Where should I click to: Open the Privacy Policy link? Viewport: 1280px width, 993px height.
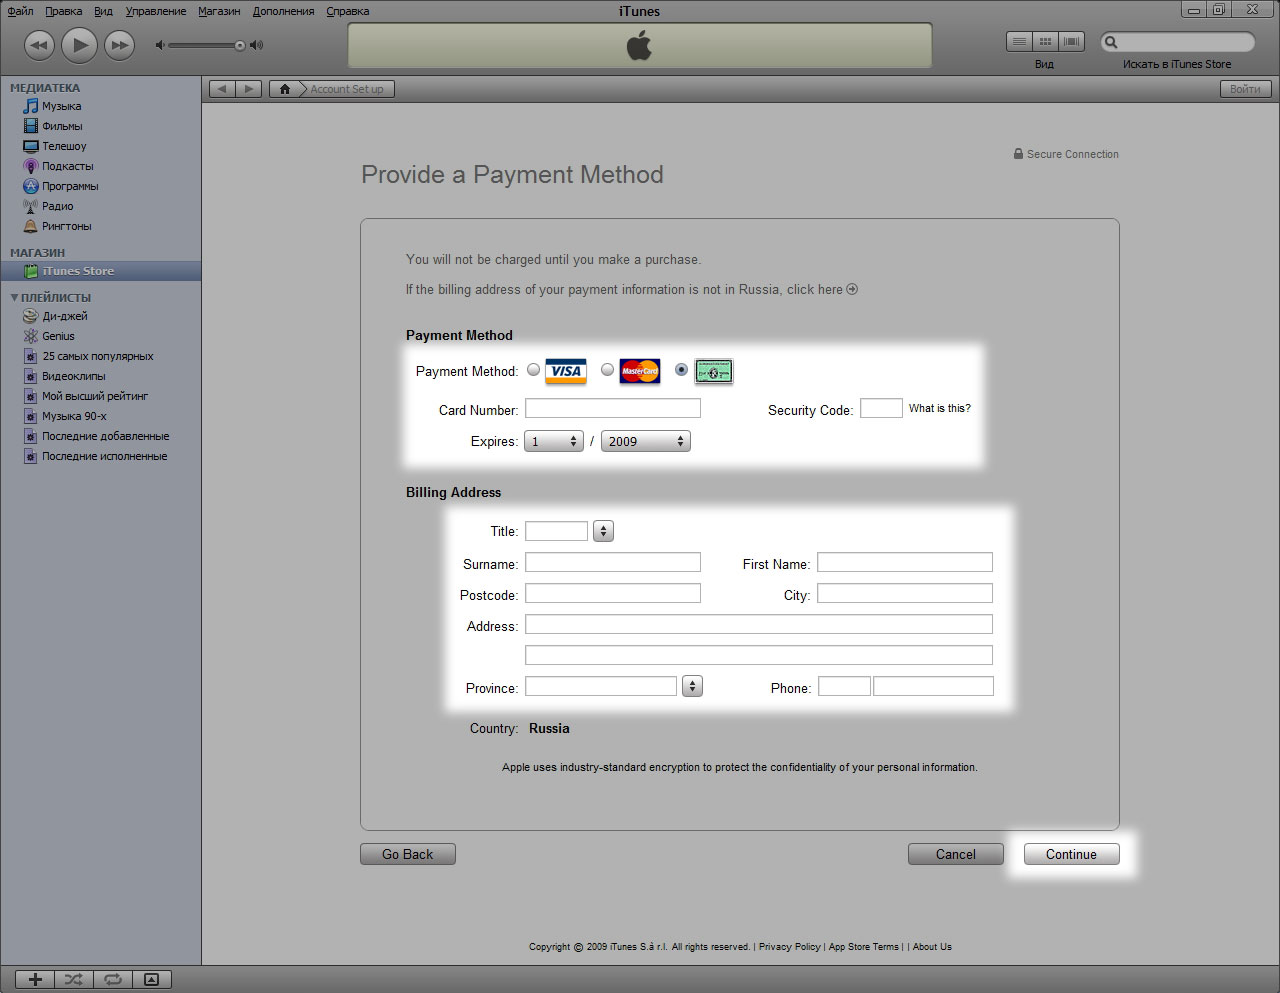pyautogui.click(x=789, y=947)
